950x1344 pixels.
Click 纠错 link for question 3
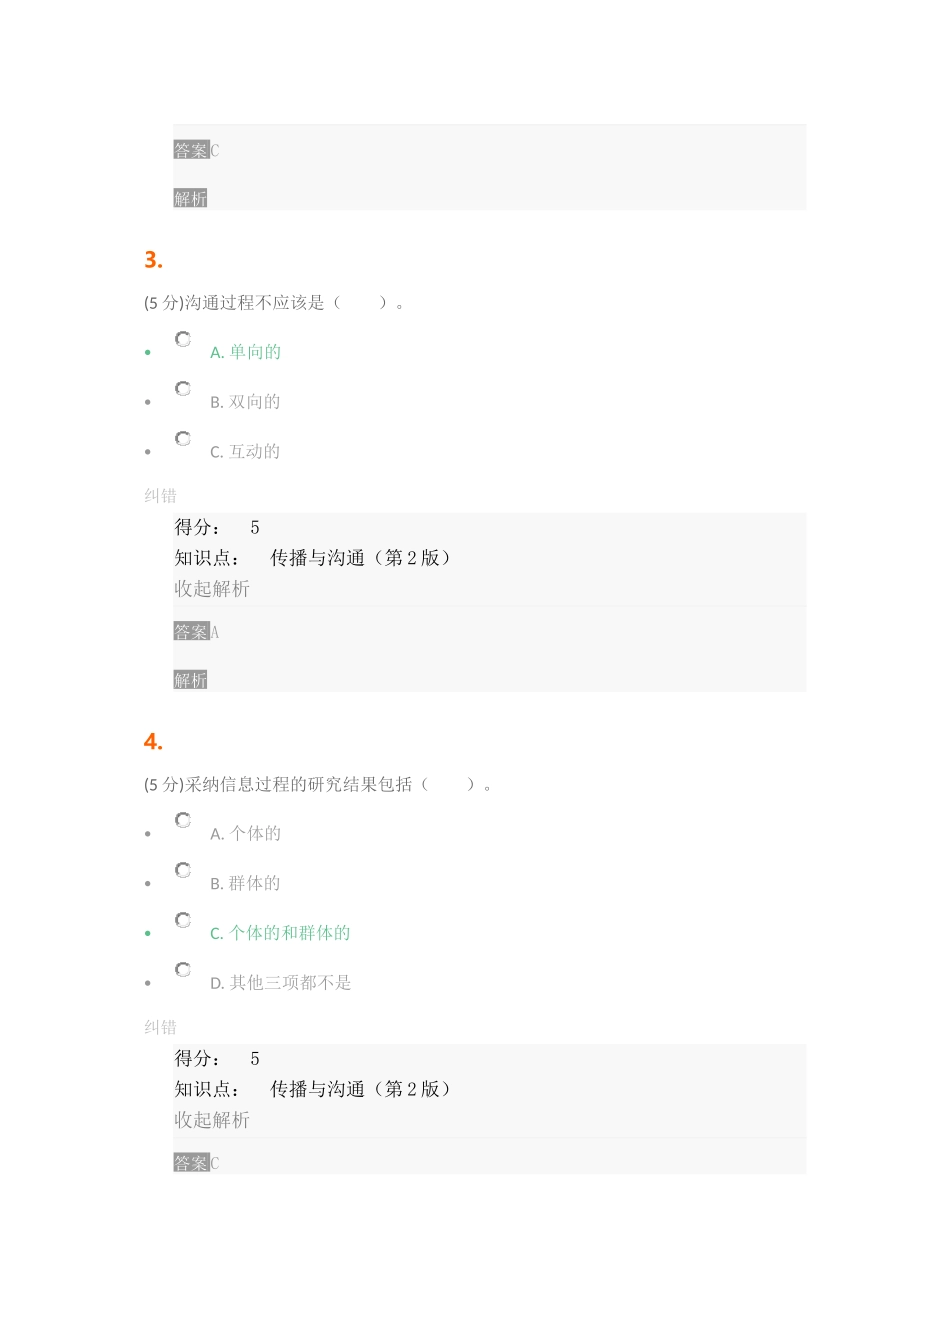tap(160, 496)
